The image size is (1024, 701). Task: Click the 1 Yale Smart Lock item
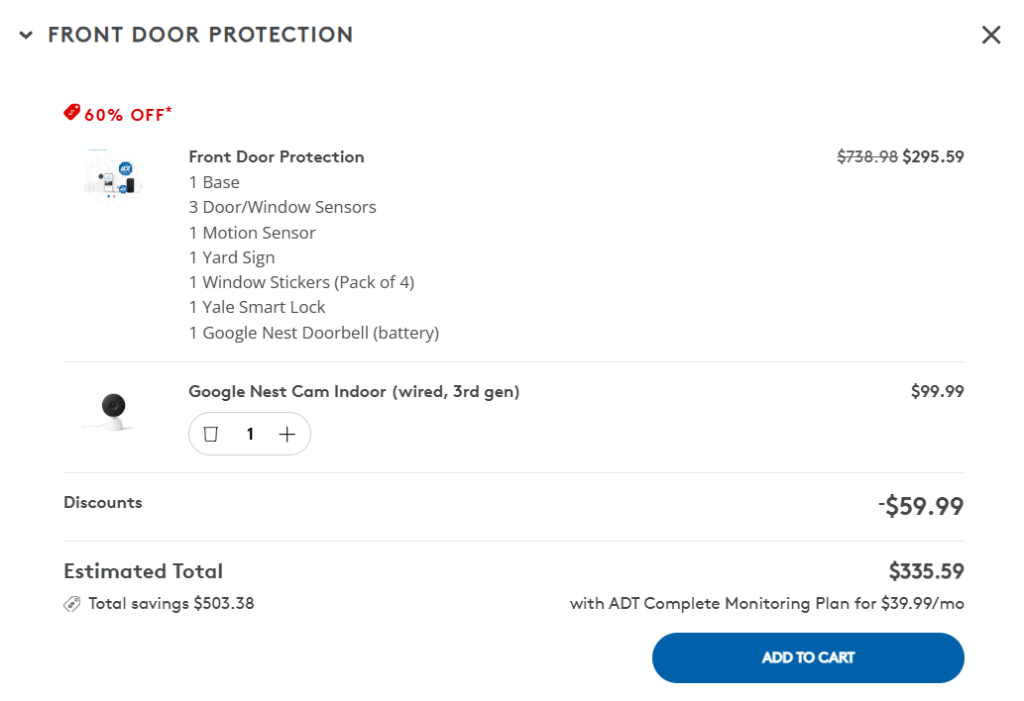pyautogui.click(x=257, y=308)
